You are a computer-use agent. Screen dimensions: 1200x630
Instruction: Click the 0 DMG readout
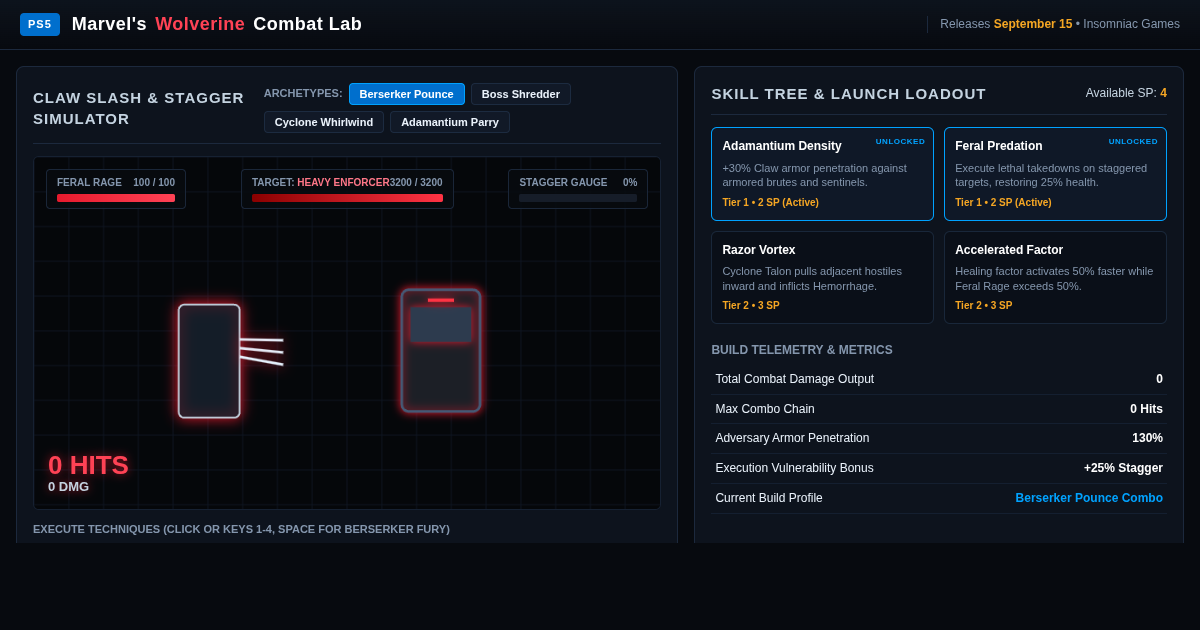(68, 487)
